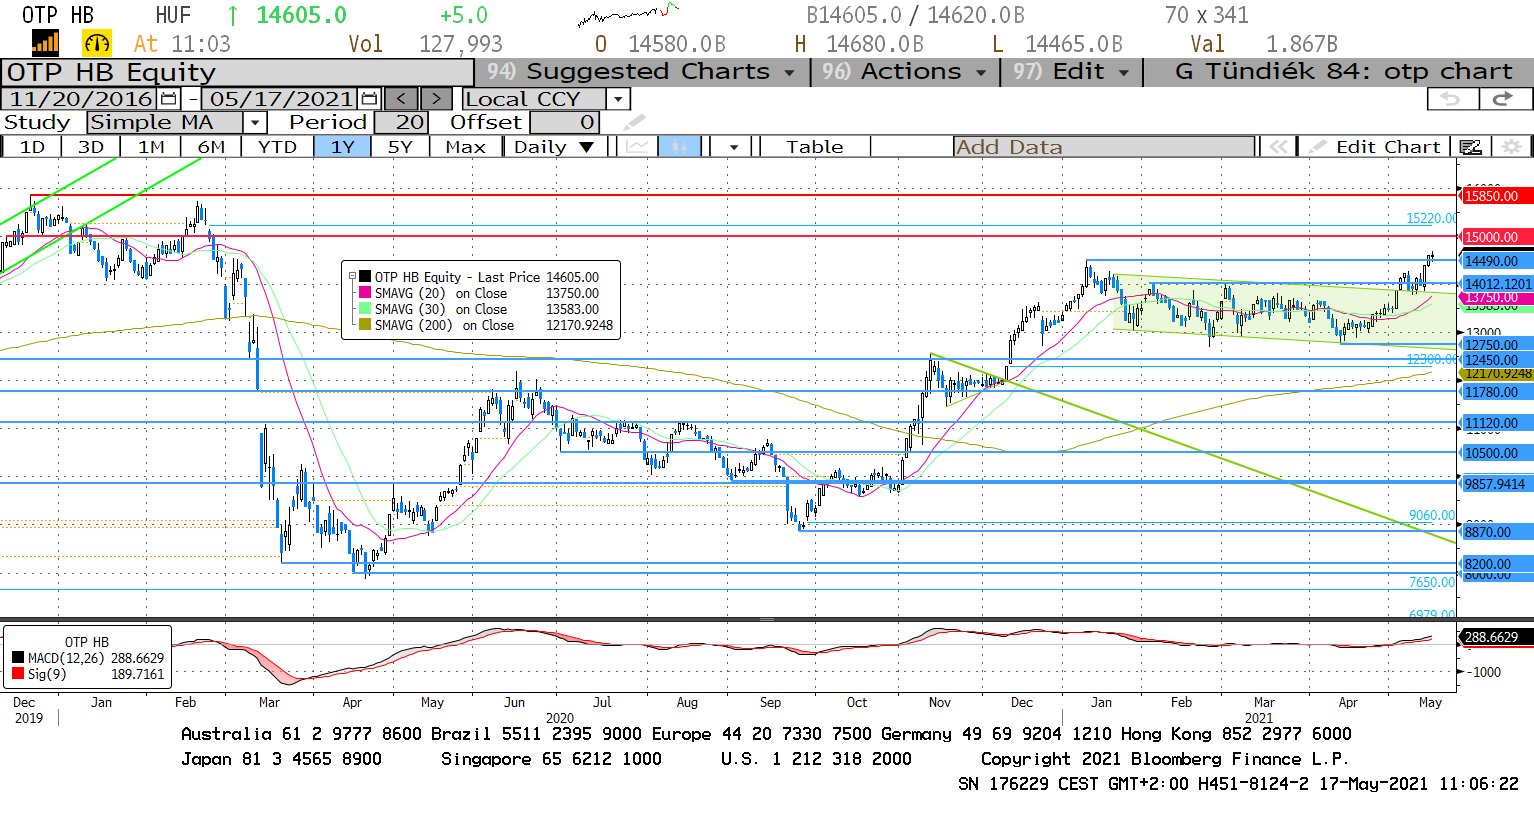This screenshot has height=813, width=1534.
Task: Click the intraday sparkline thumbnail at top
Action: click(627, 14)
